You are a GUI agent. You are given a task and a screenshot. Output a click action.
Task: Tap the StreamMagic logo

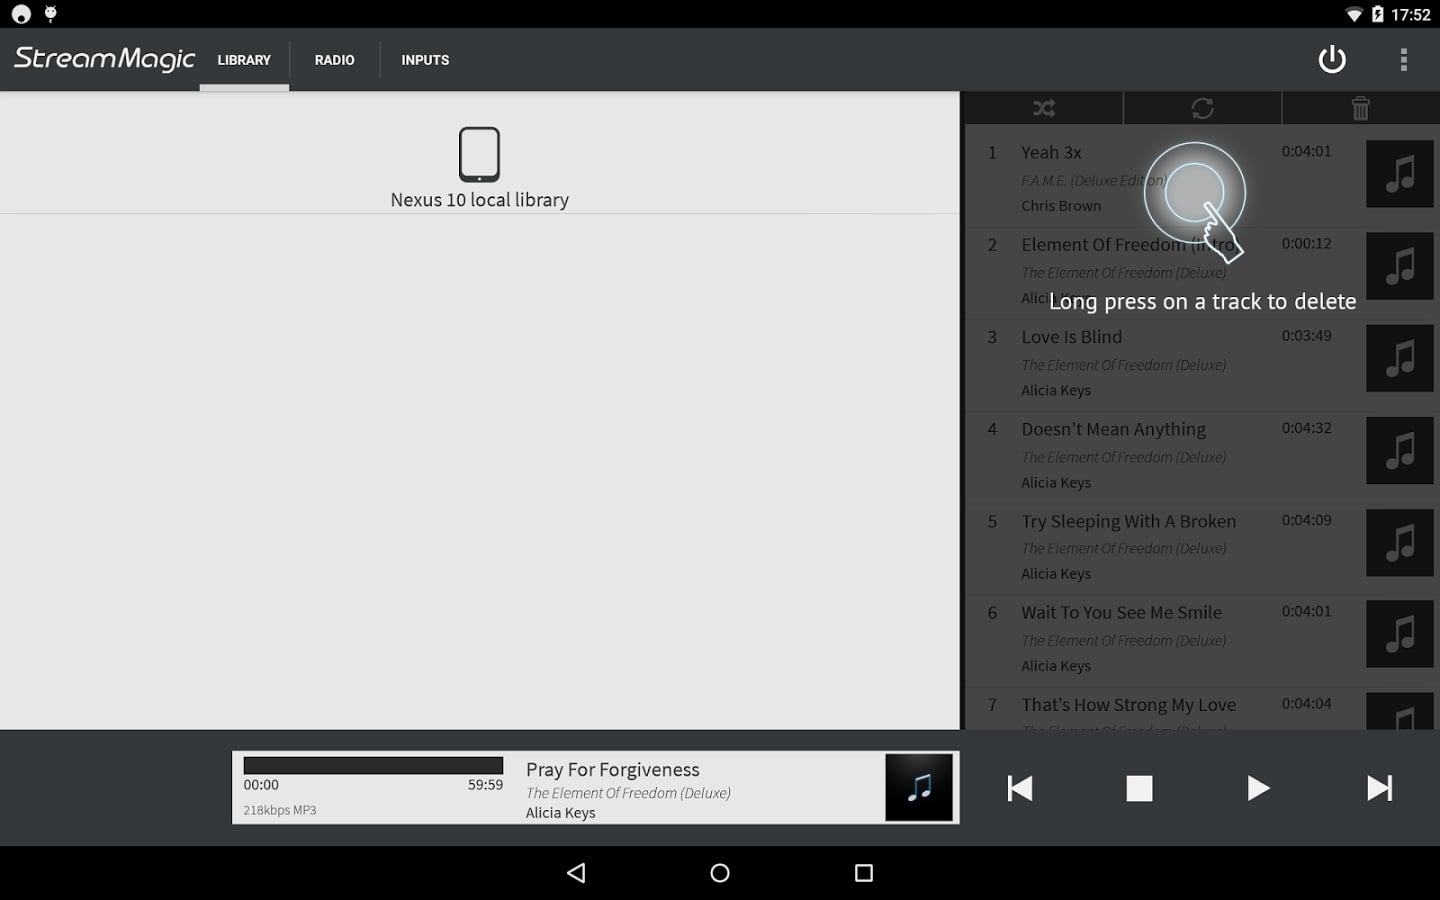click(x=104, y=59)
